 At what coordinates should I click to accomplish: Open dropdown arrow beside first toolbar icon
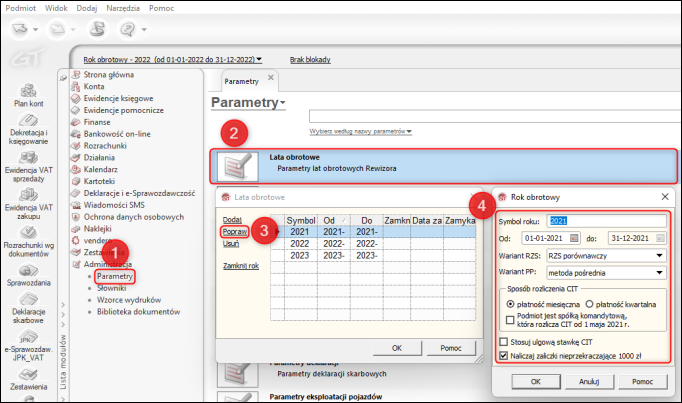tap(36, 30)
